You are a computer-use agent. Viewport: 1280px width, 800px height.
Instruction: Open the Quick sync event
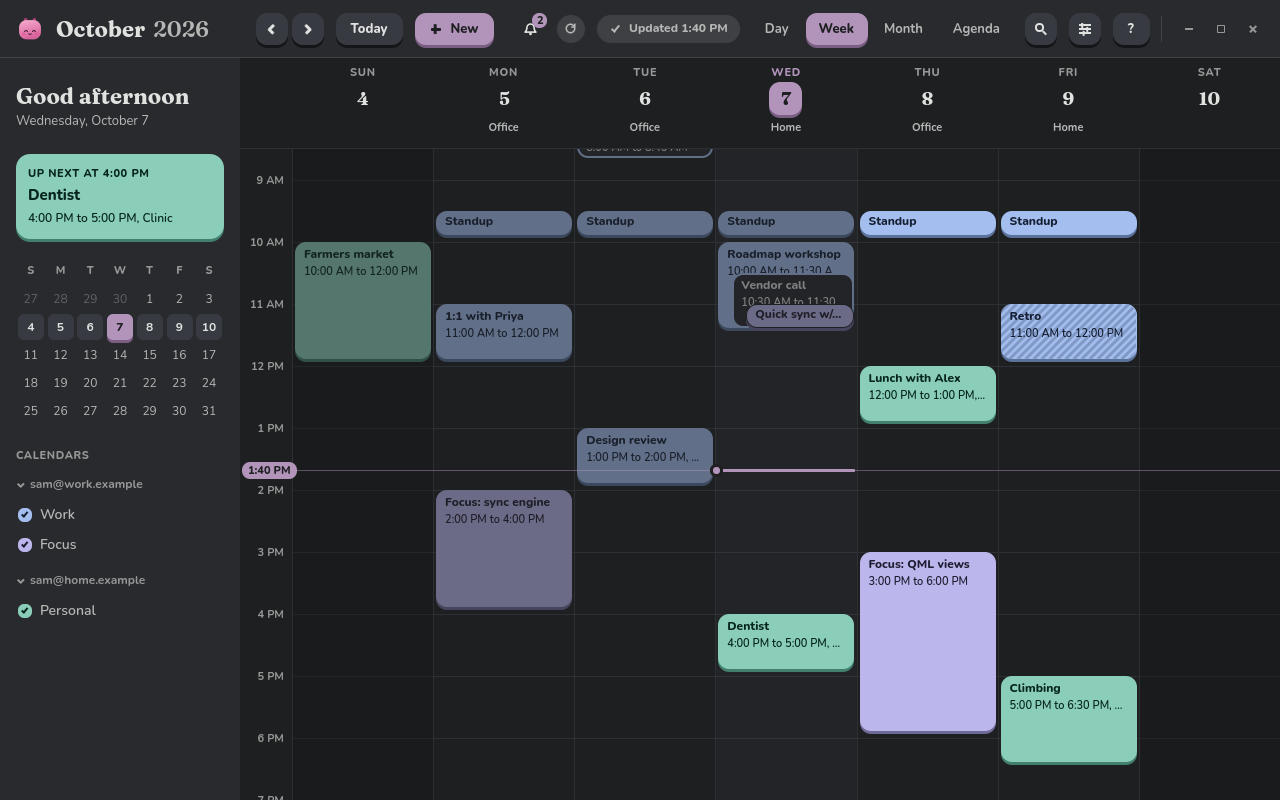[800, 315]
